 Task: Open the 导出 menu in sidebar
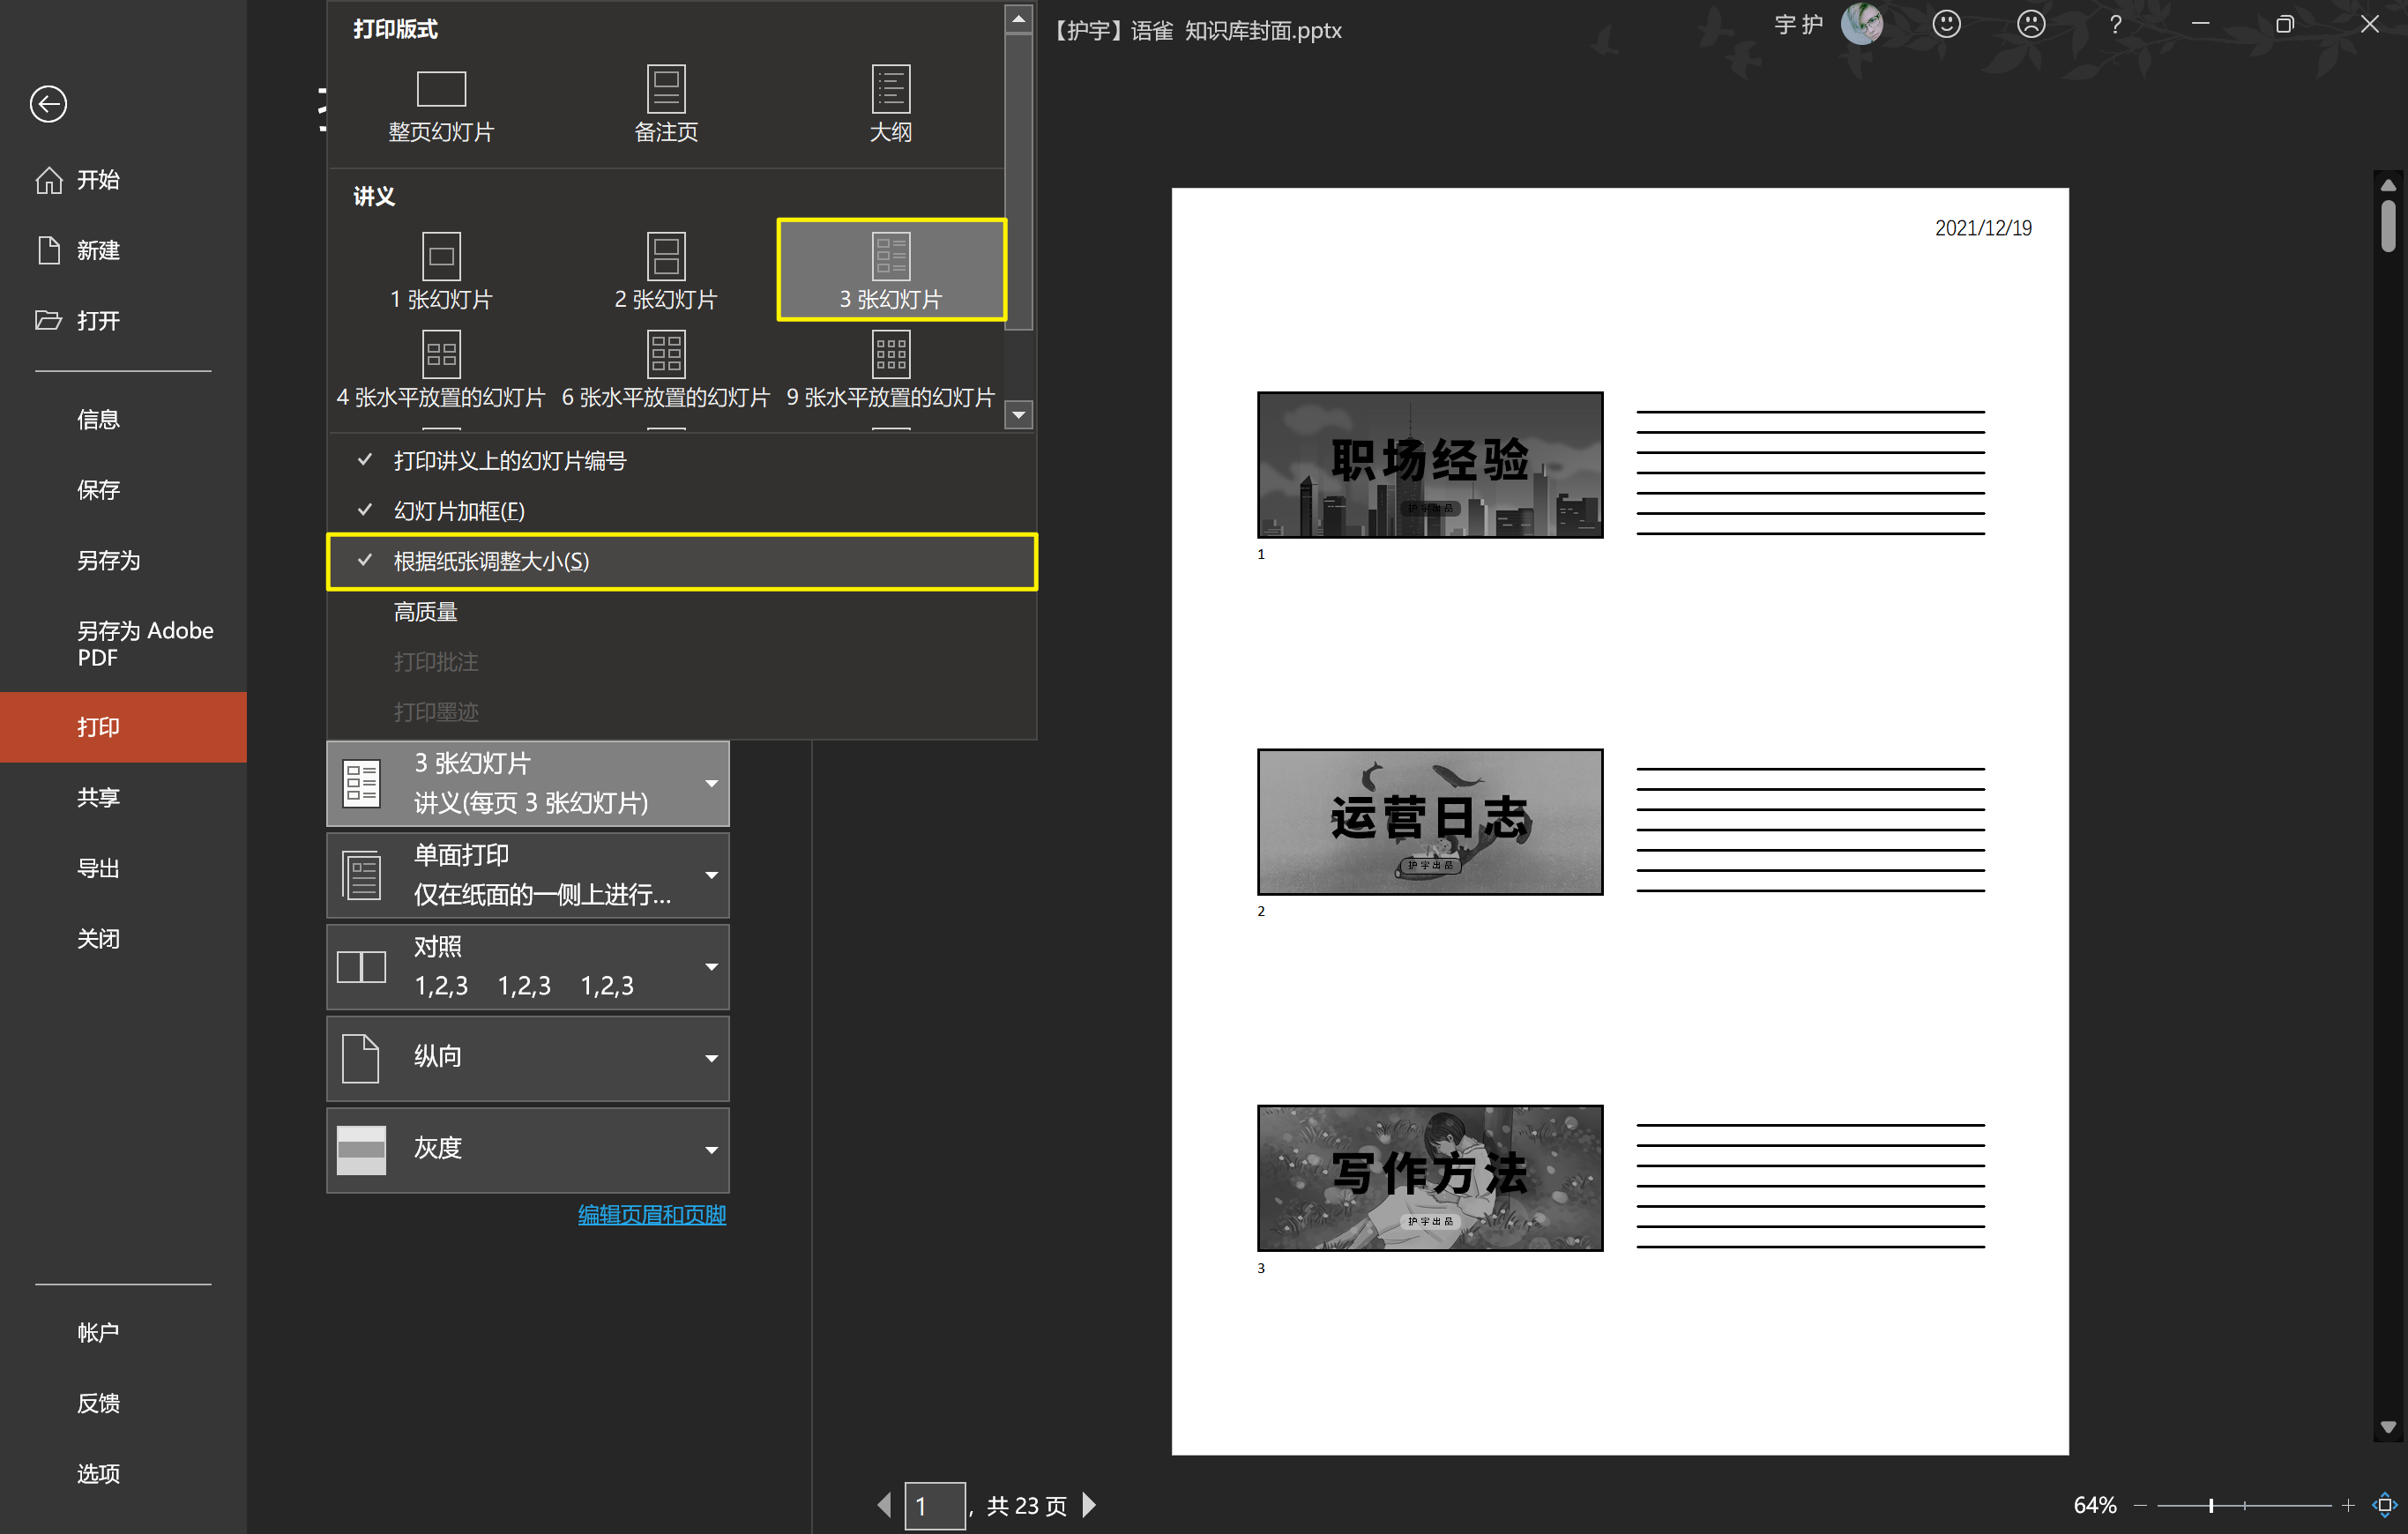pyautogui.click(x=98, y=868)
